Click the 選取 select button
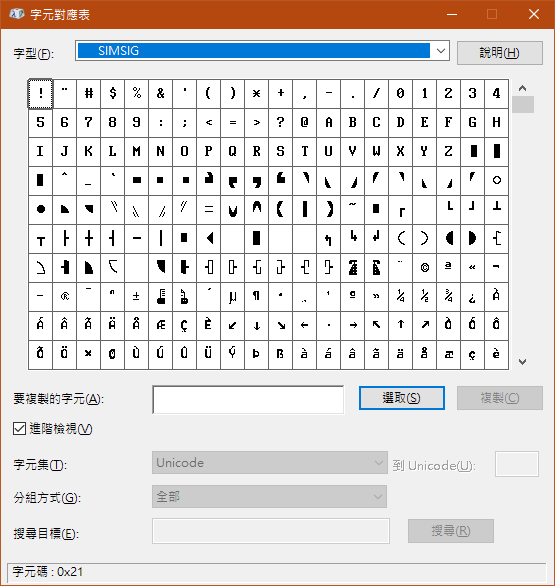 (402, 398)
